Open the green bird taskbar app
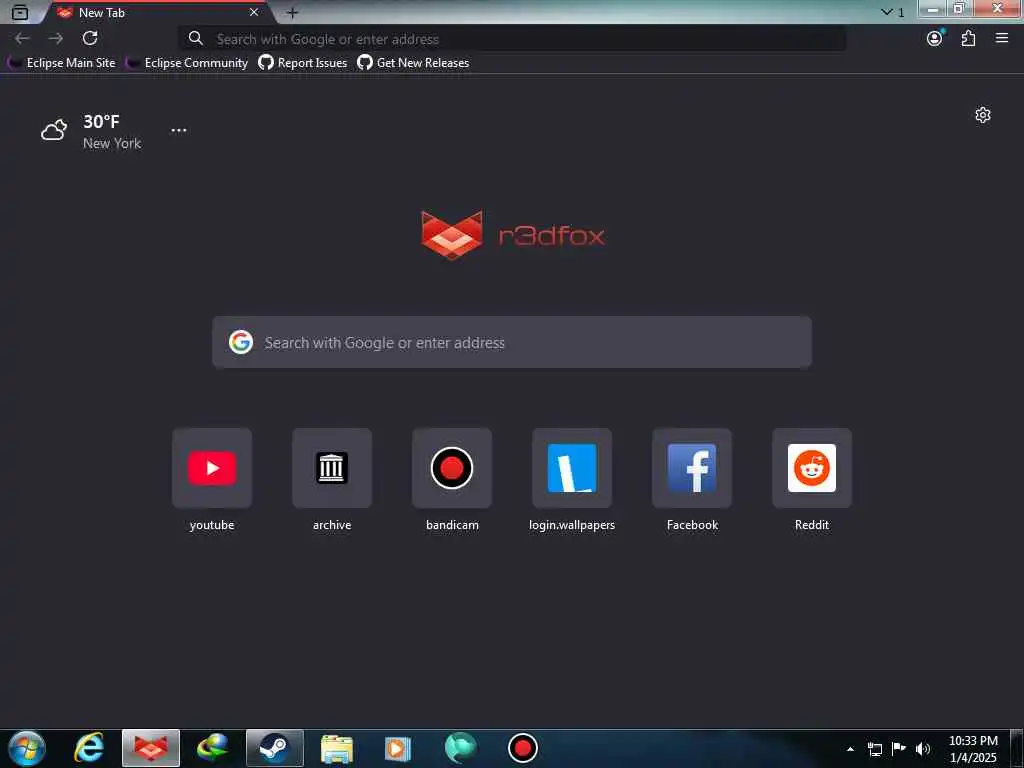Viewport: 1024px width, 768px height. point(460,748)
